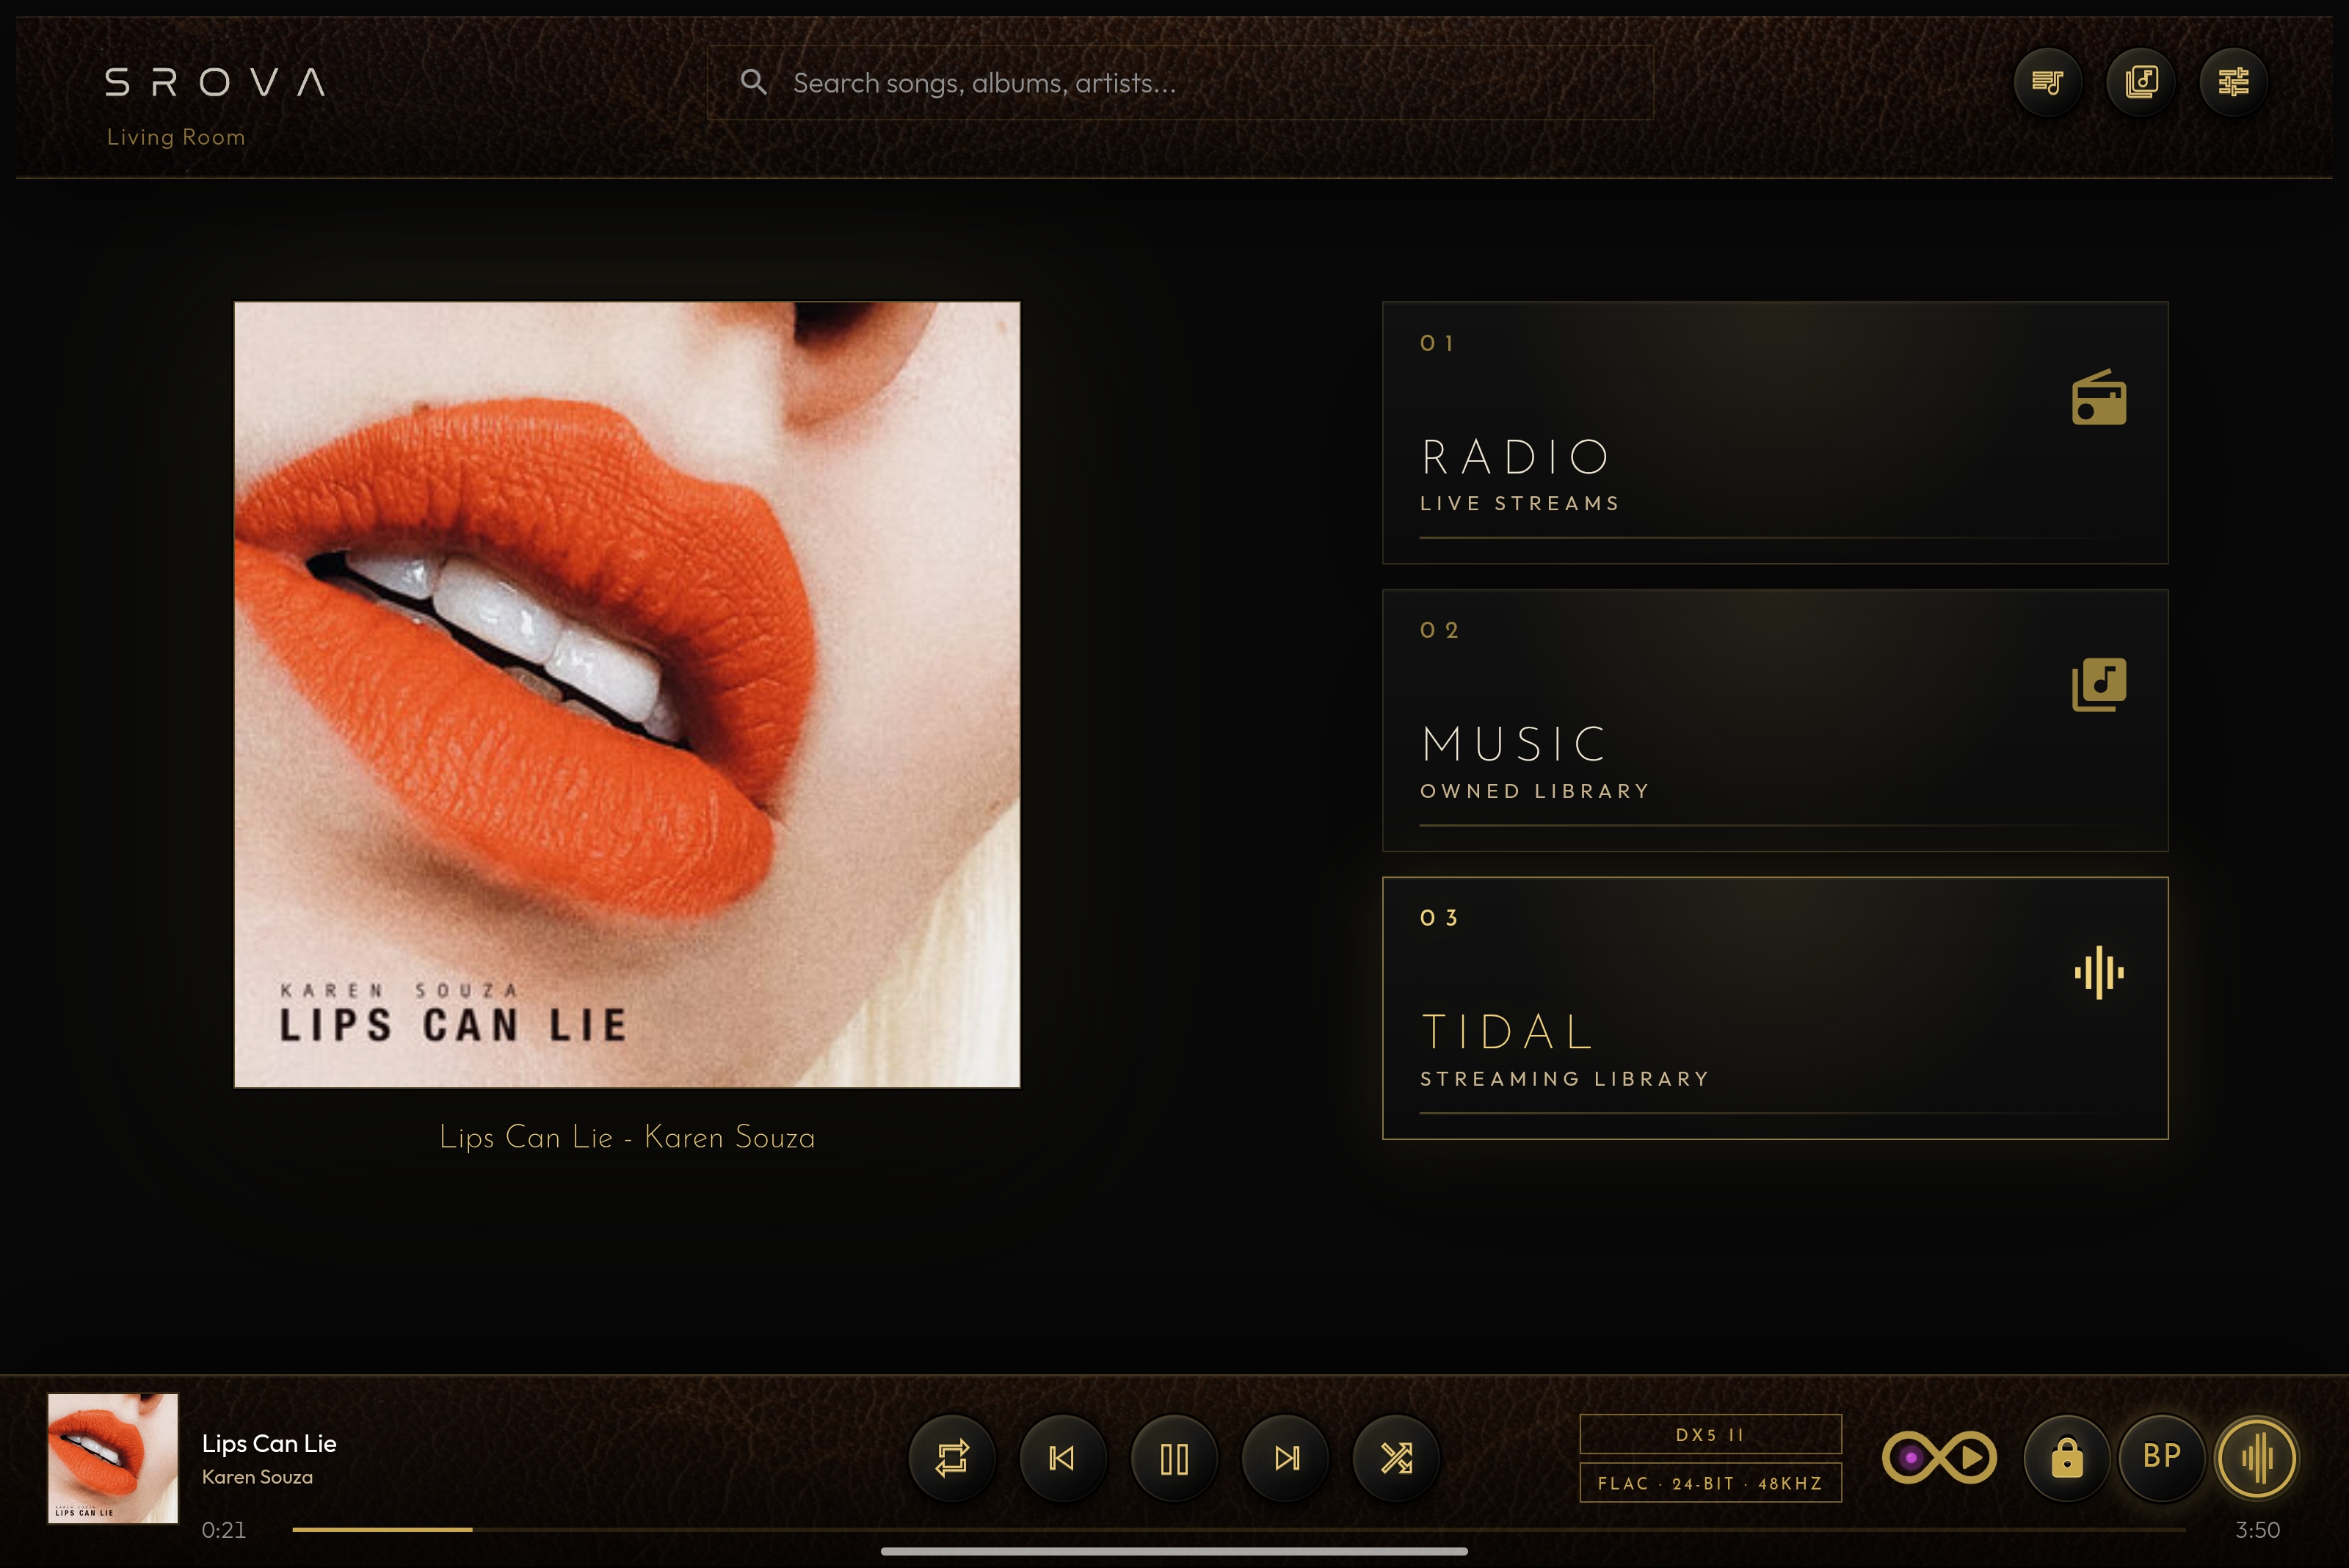This screenshot has width=2349, height=1568.
Task: Click the radio icon on the Radio card
Action: click(x=2099, y=398)
